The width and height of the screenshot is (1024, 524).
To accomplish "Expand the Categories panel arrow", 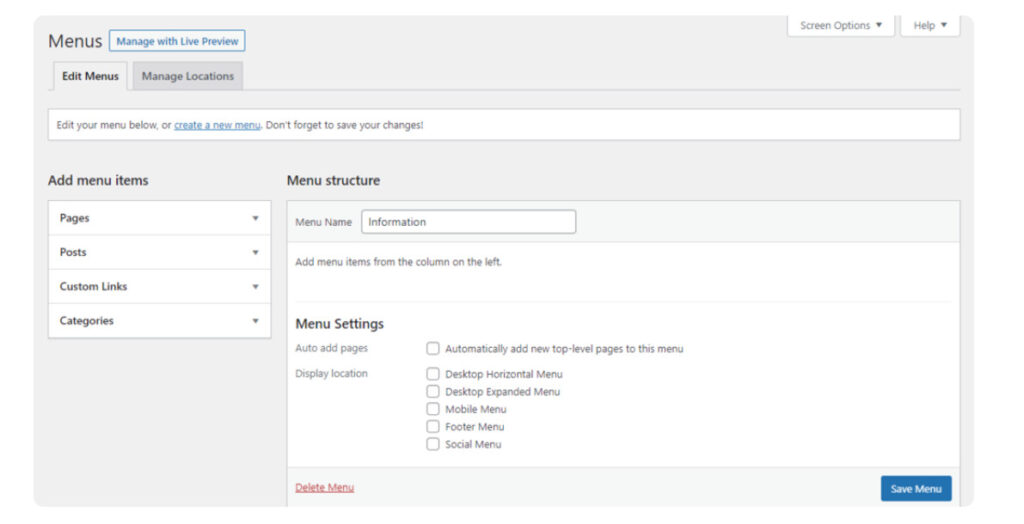I will tap(255, 321).
